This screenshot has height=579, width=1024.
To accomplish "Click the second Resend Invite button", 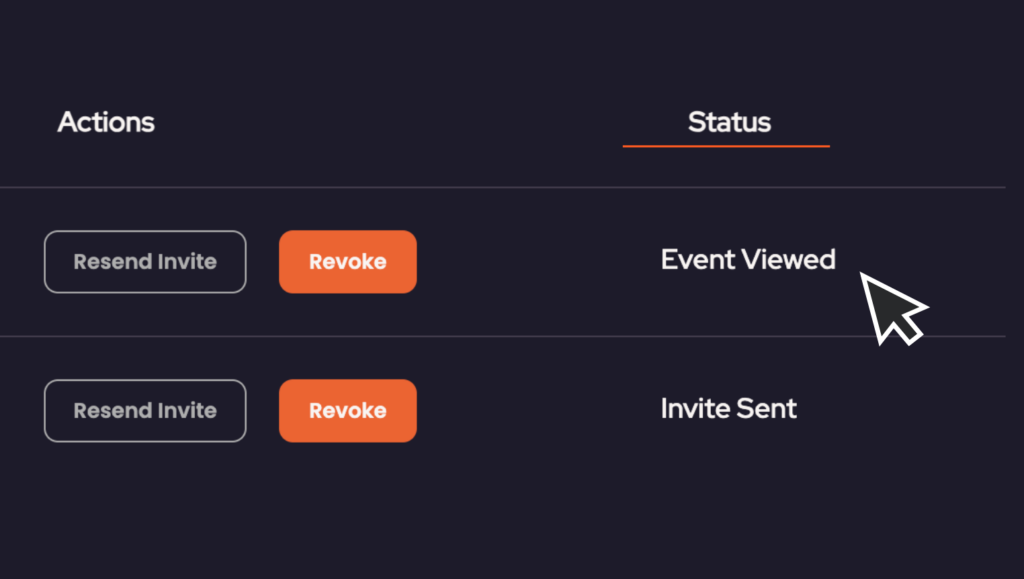I will (x=145, y=410).
